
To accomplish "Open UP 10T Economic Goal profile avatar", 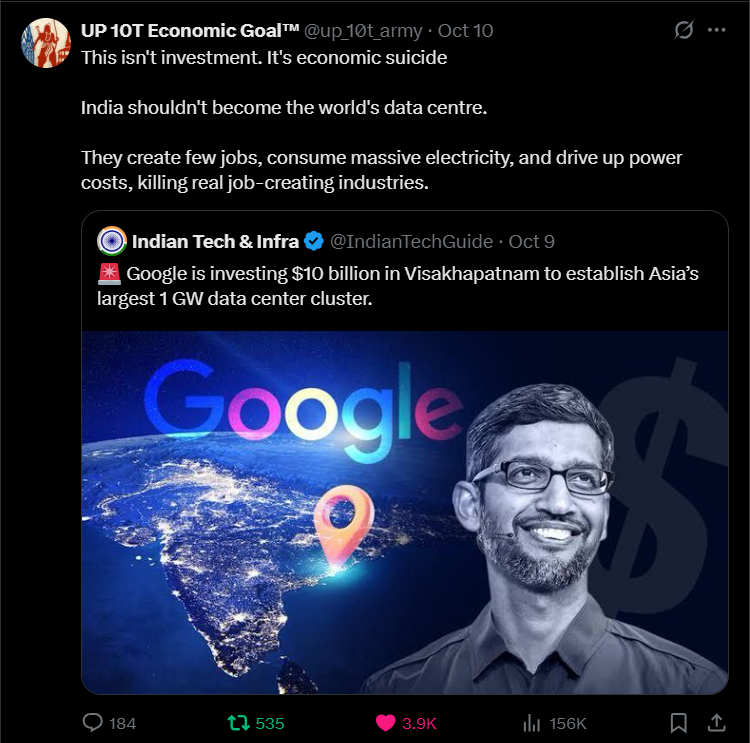I will (x=46, y=43).
